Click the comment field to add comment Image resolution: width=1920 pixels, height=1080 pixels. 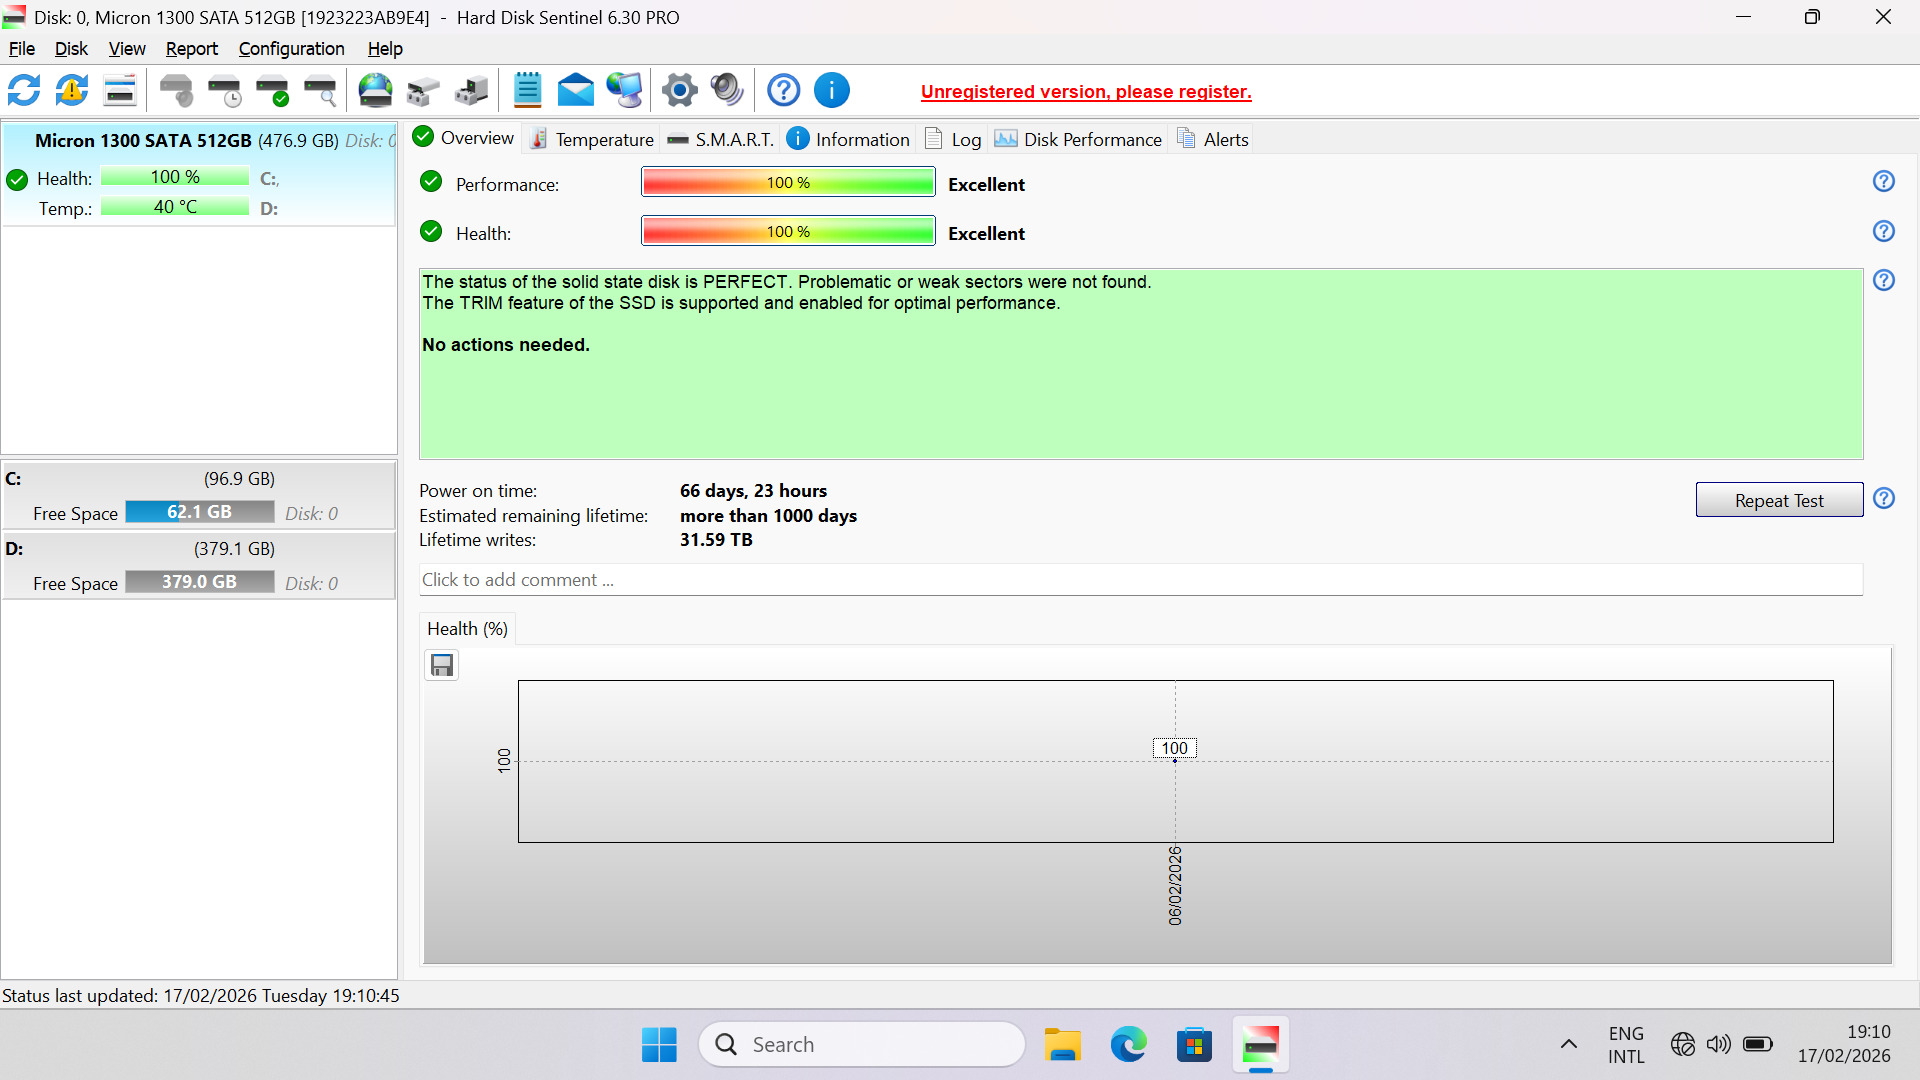click(x=1140, y=580)
